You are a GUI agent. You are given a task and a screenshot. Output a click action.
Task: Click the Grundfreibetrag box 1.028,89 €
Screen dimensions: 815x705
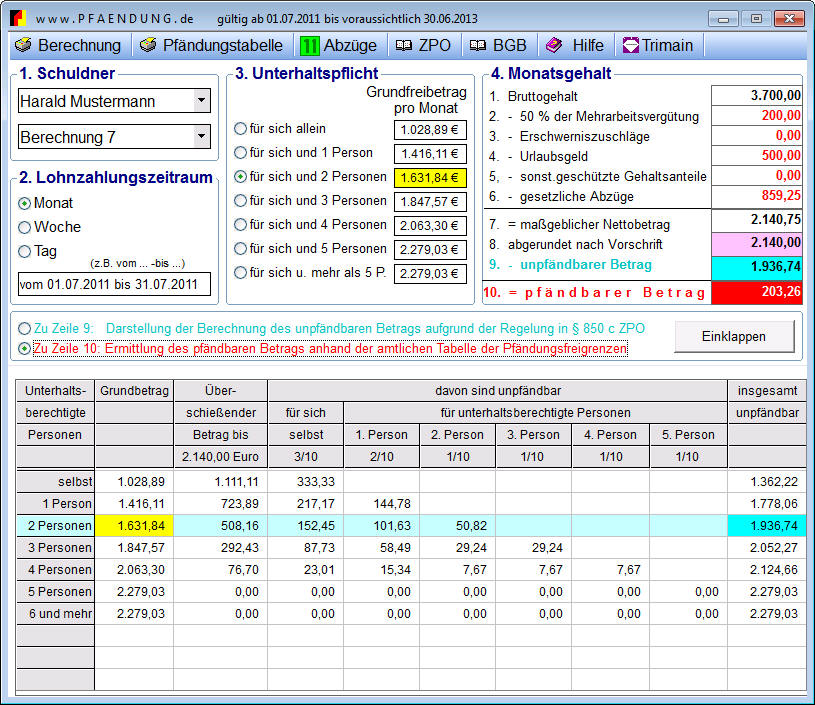click(x=430, y=130)
